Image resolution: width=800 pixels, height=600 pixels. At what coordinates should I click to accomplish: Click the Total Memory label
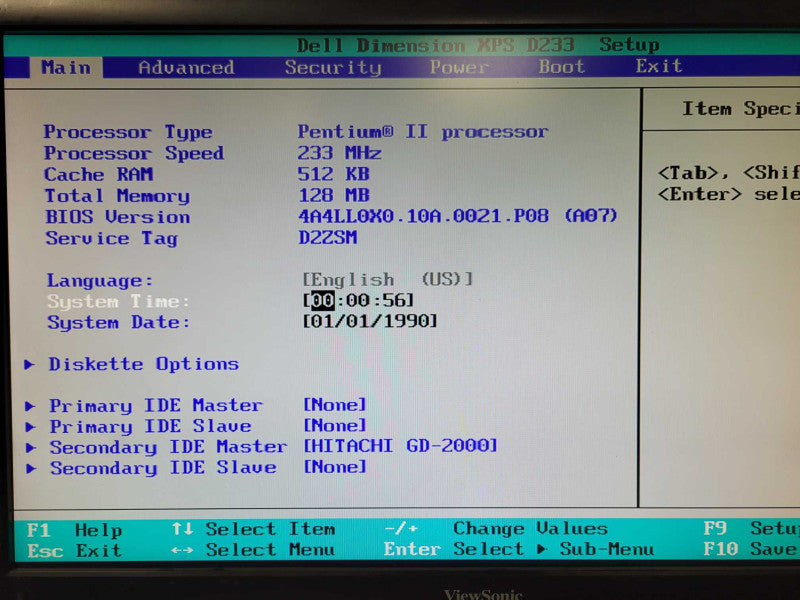click(117, 196)
